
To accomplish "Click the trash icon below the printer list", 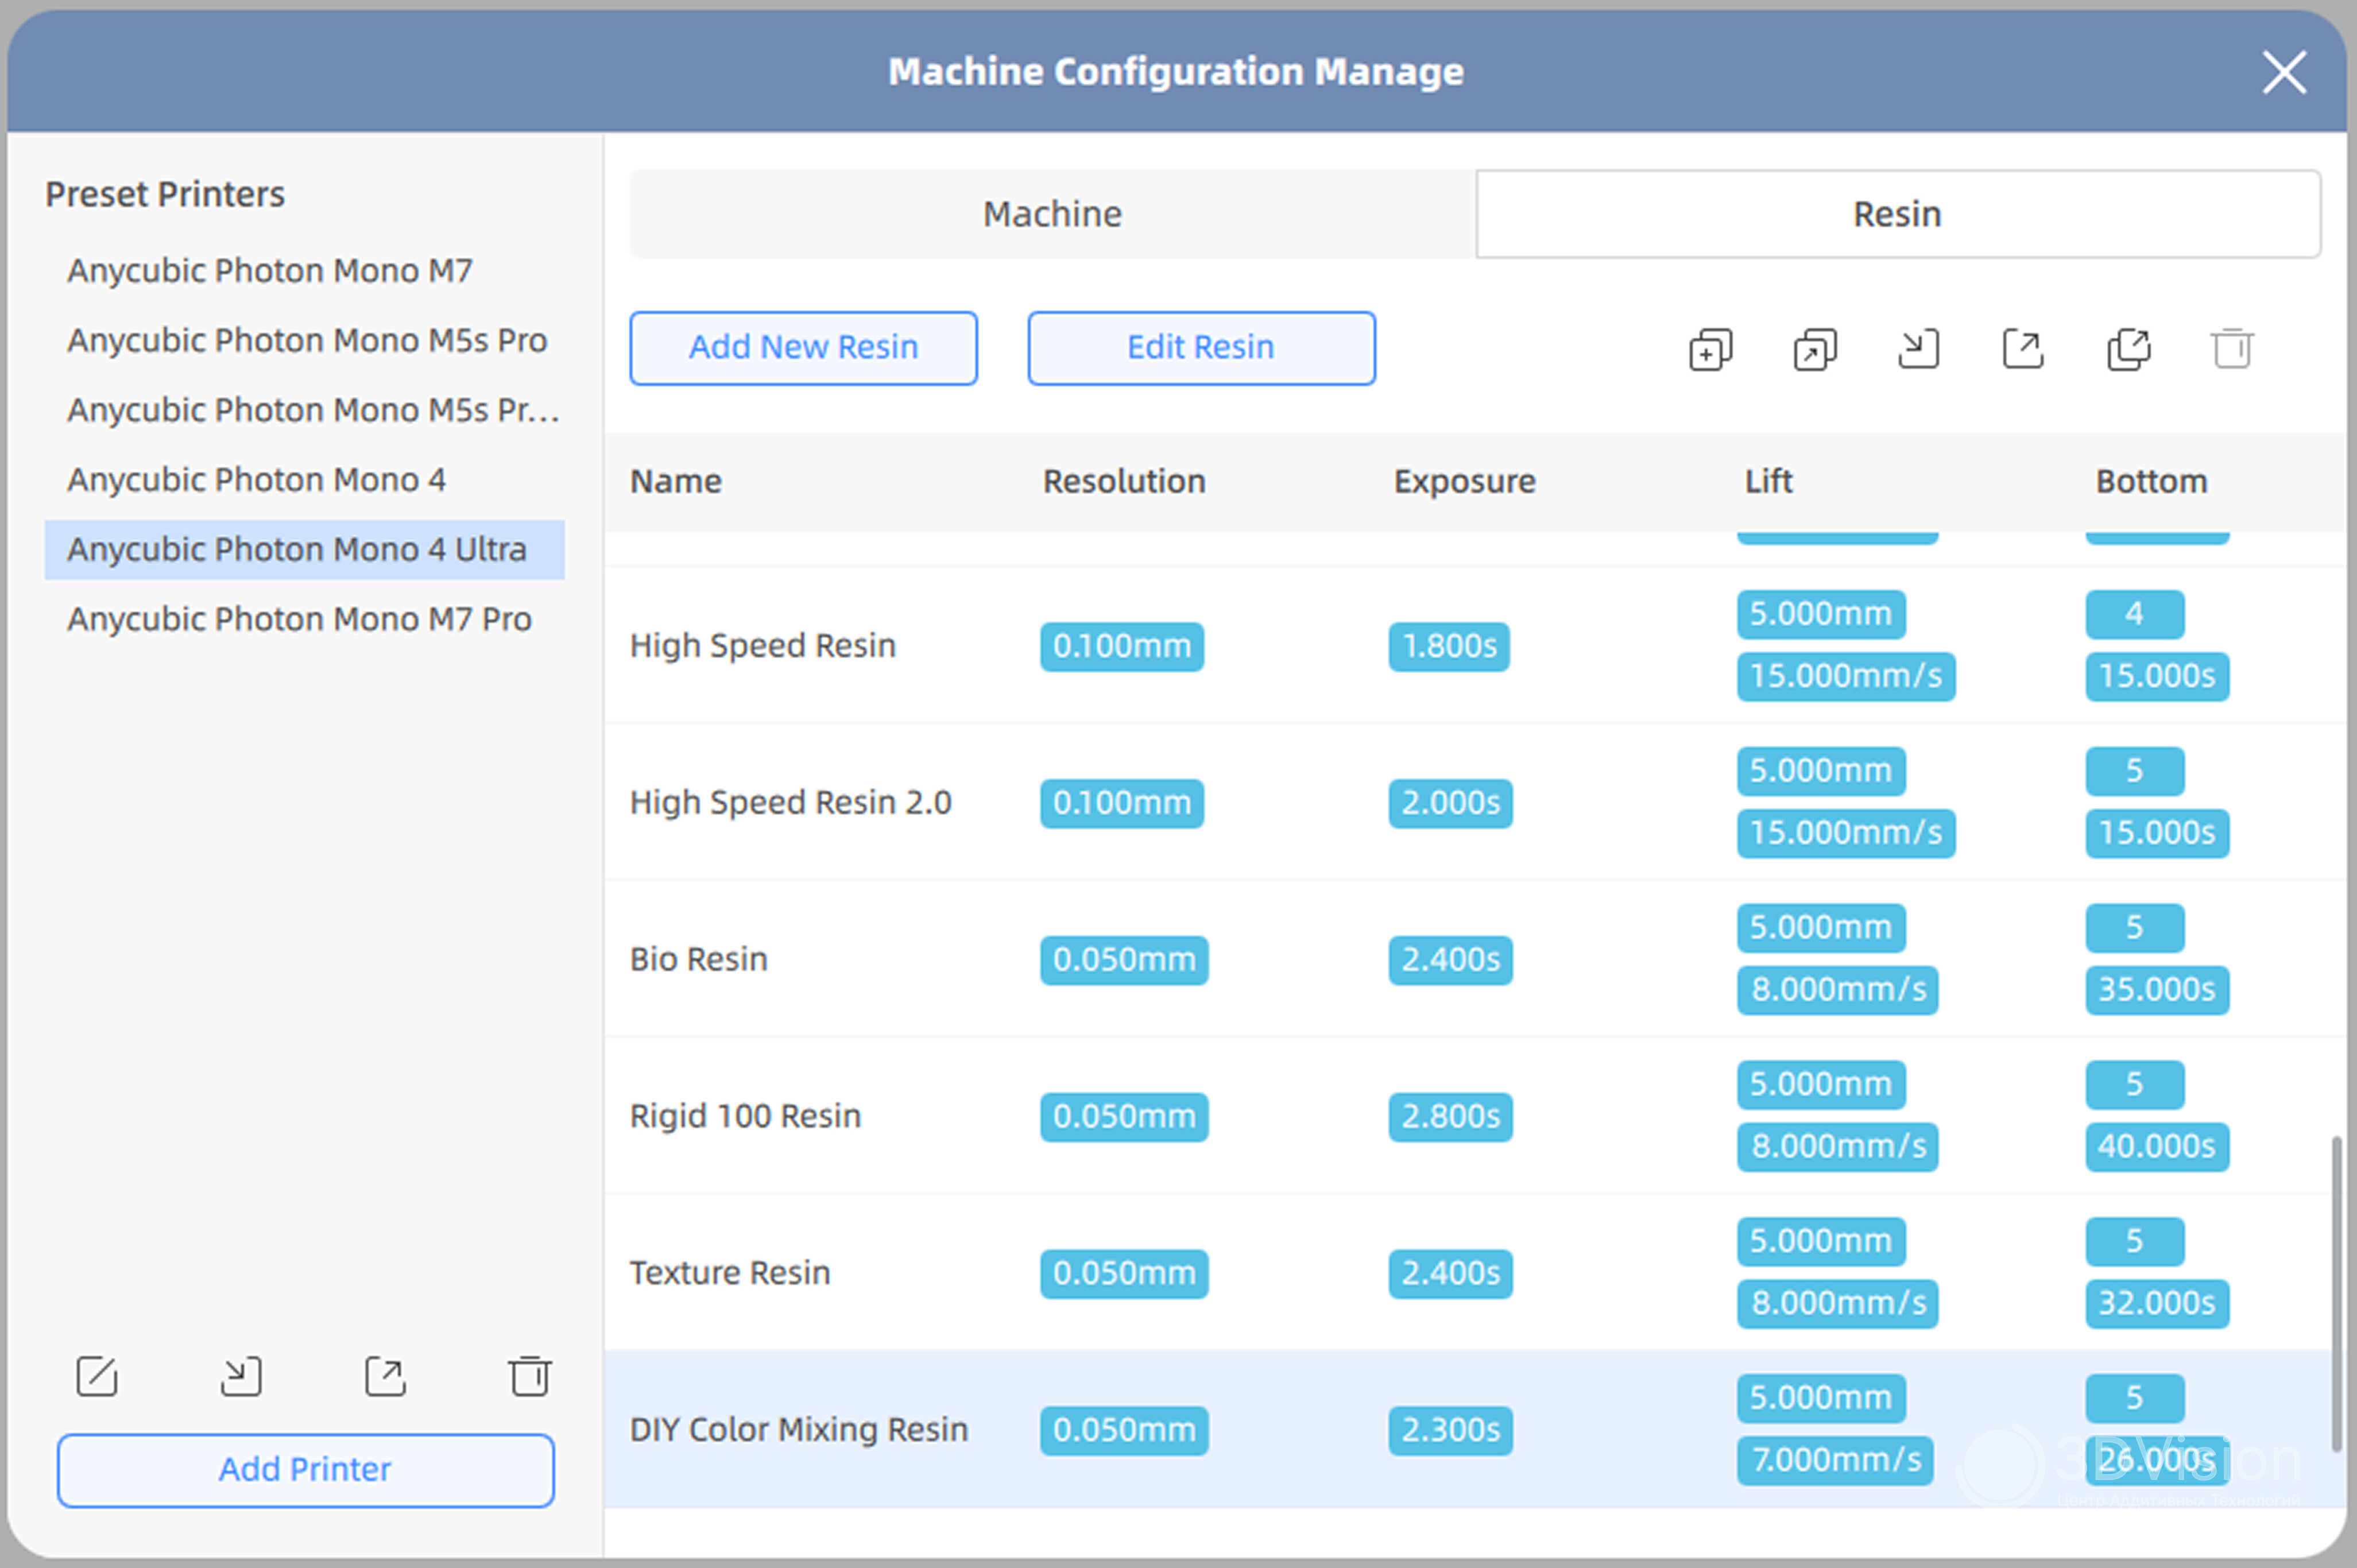I will pyautogui.click(x=529, y=1376).
